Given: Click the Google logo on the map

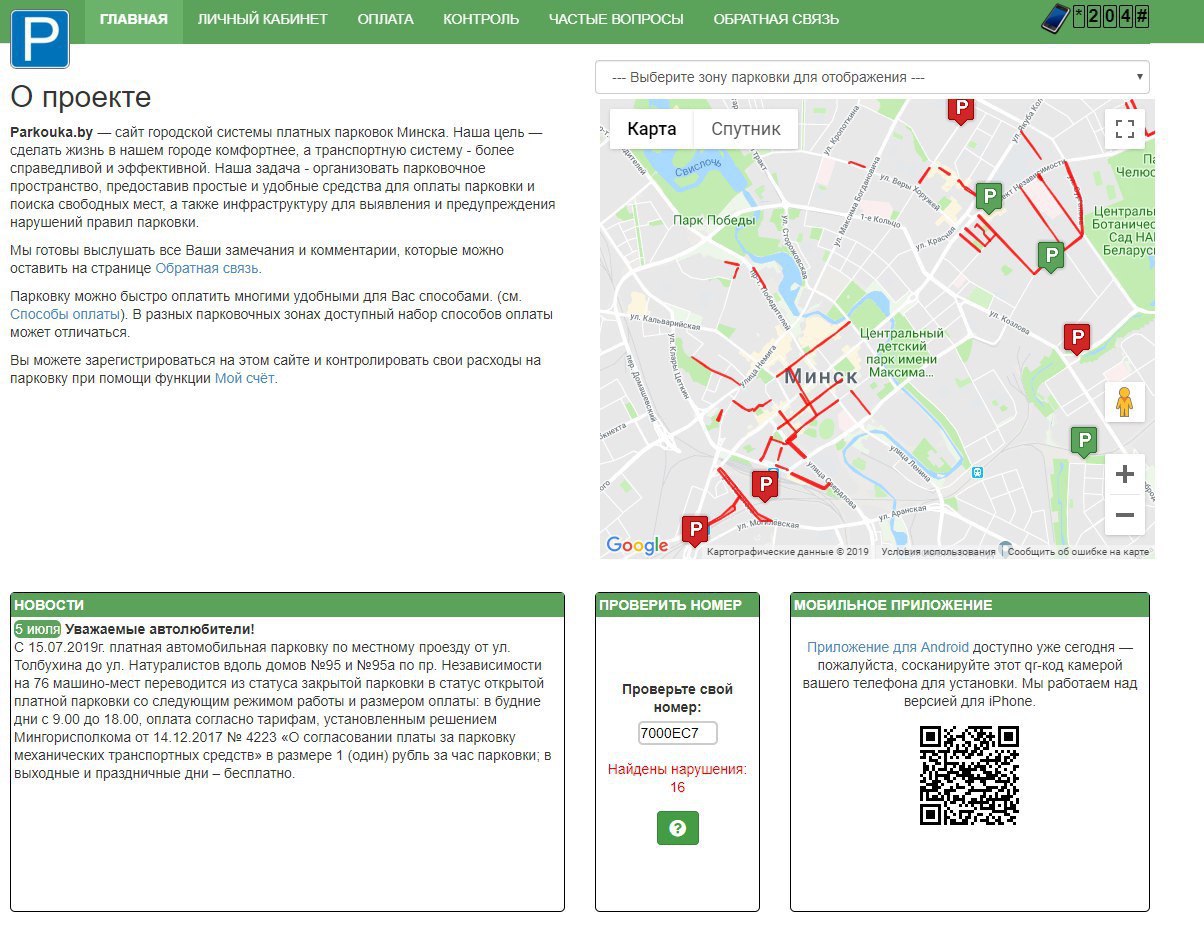Looking at the screenshot, I should [x=637, y=545].
